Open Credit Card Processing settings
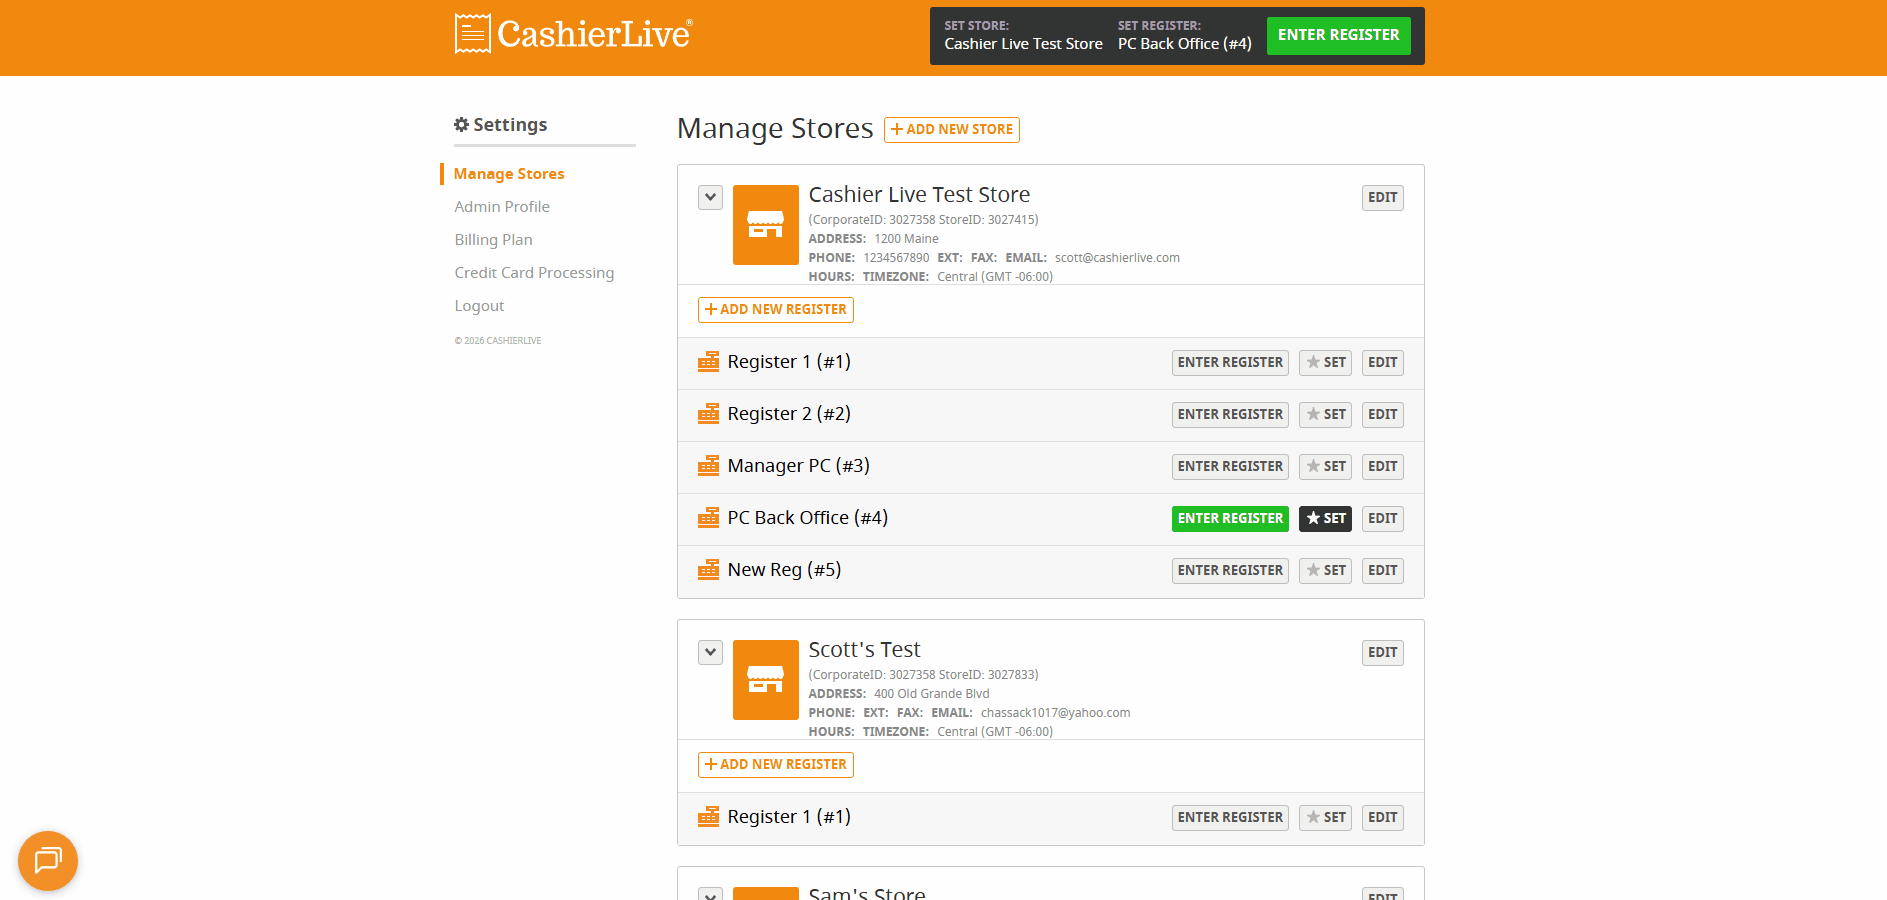The width and height of the screenshot is (1887, 900). click(x=534, y=273)
